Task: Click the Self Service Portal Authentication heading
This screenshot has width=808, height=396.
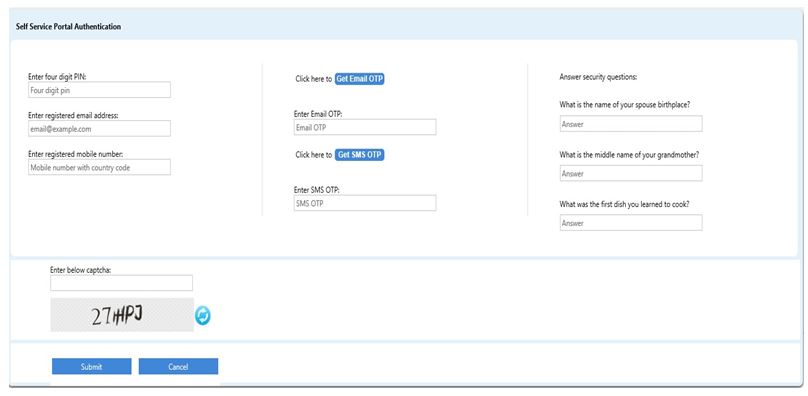Action: (x=69, y=26)
